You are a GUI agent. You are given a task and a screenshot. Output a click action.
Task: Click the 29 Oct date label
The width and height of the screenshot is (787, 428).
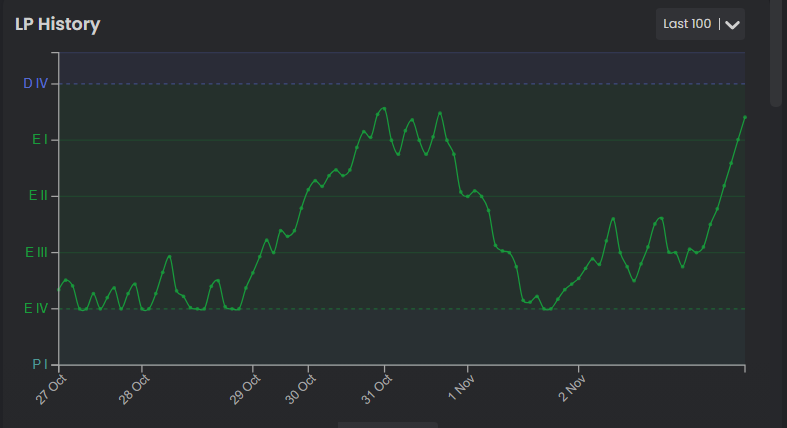(x=245, y=390)
